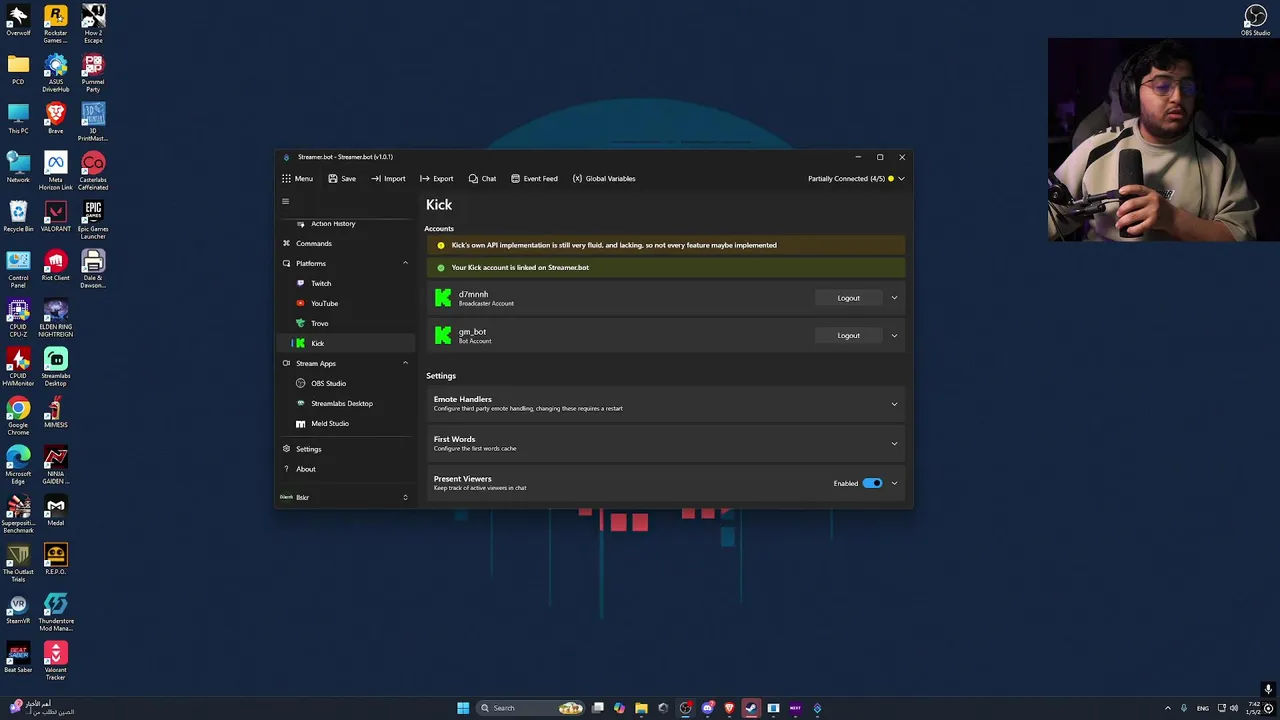Open the Menu grid in Streamer.bot
This screenshot has height=720, width=1280.
(x=297, y=179)
